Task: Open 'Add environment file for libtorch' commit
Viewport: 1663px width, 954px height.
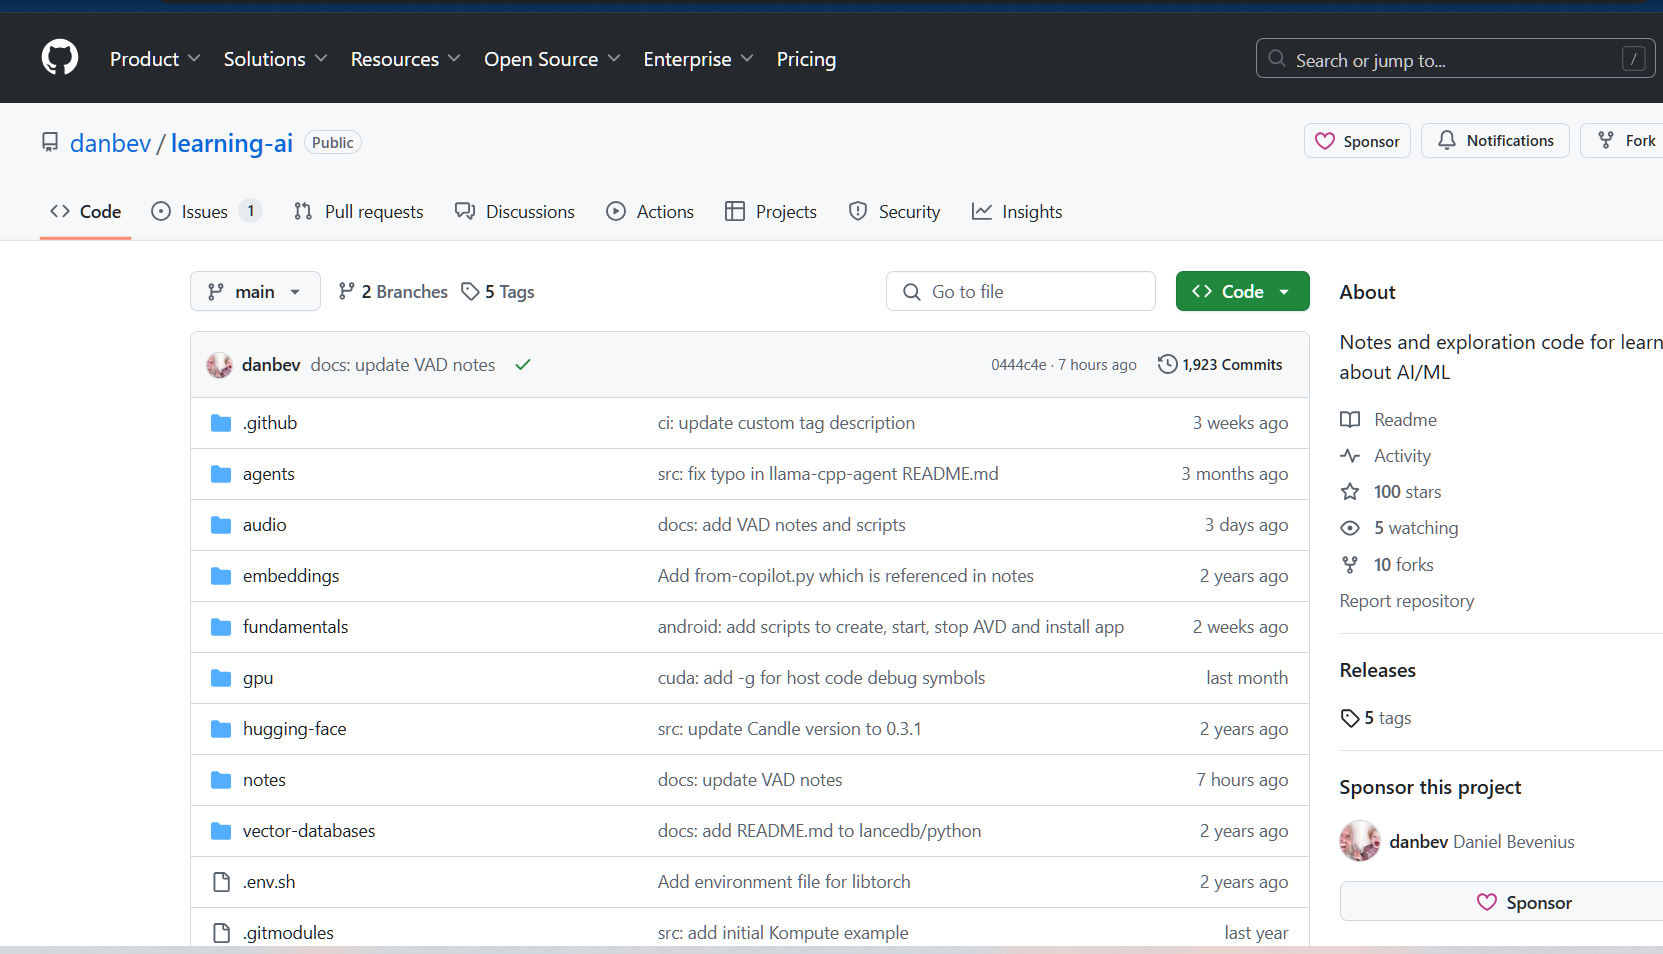Action: click(784, 882)
